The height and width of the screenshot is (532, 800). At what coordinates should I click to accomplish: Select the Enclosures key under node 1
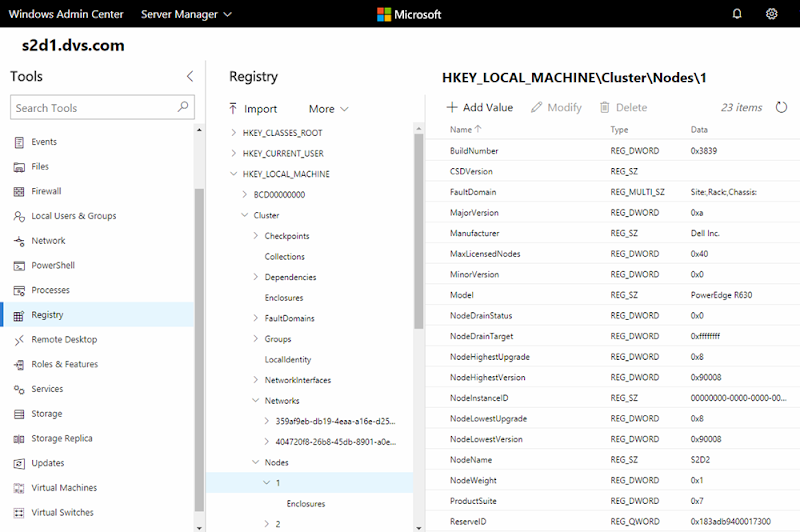[306, 503]
